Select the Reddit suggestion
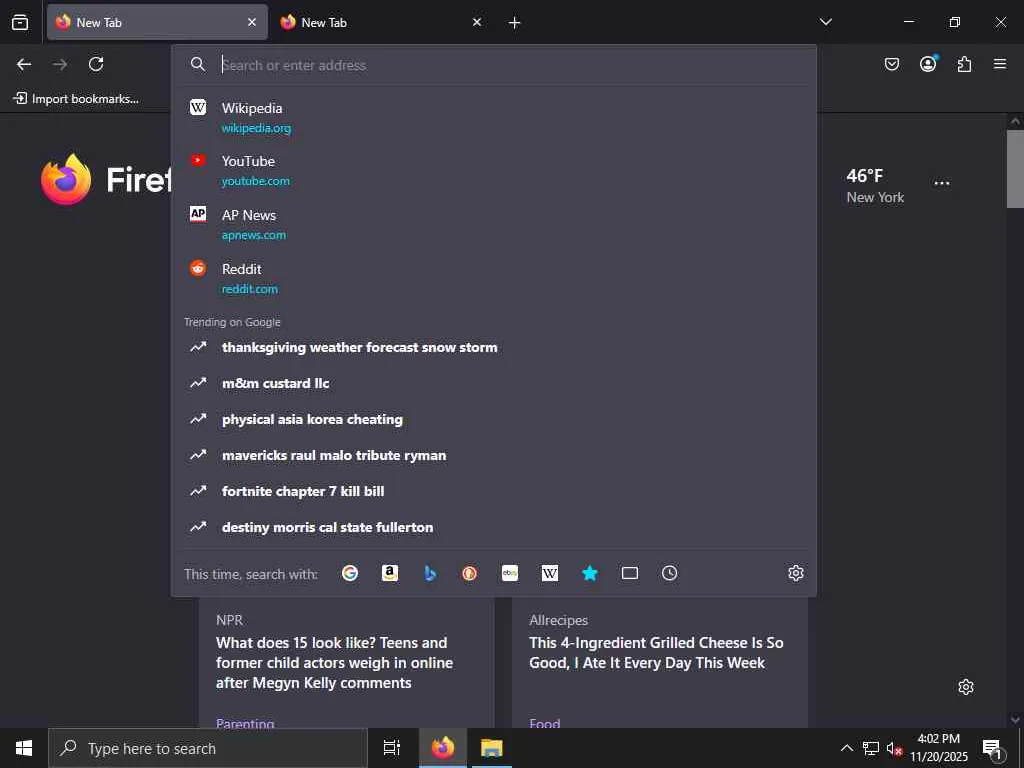This screenshot has height=768, width=1024. tap(494, 279)
